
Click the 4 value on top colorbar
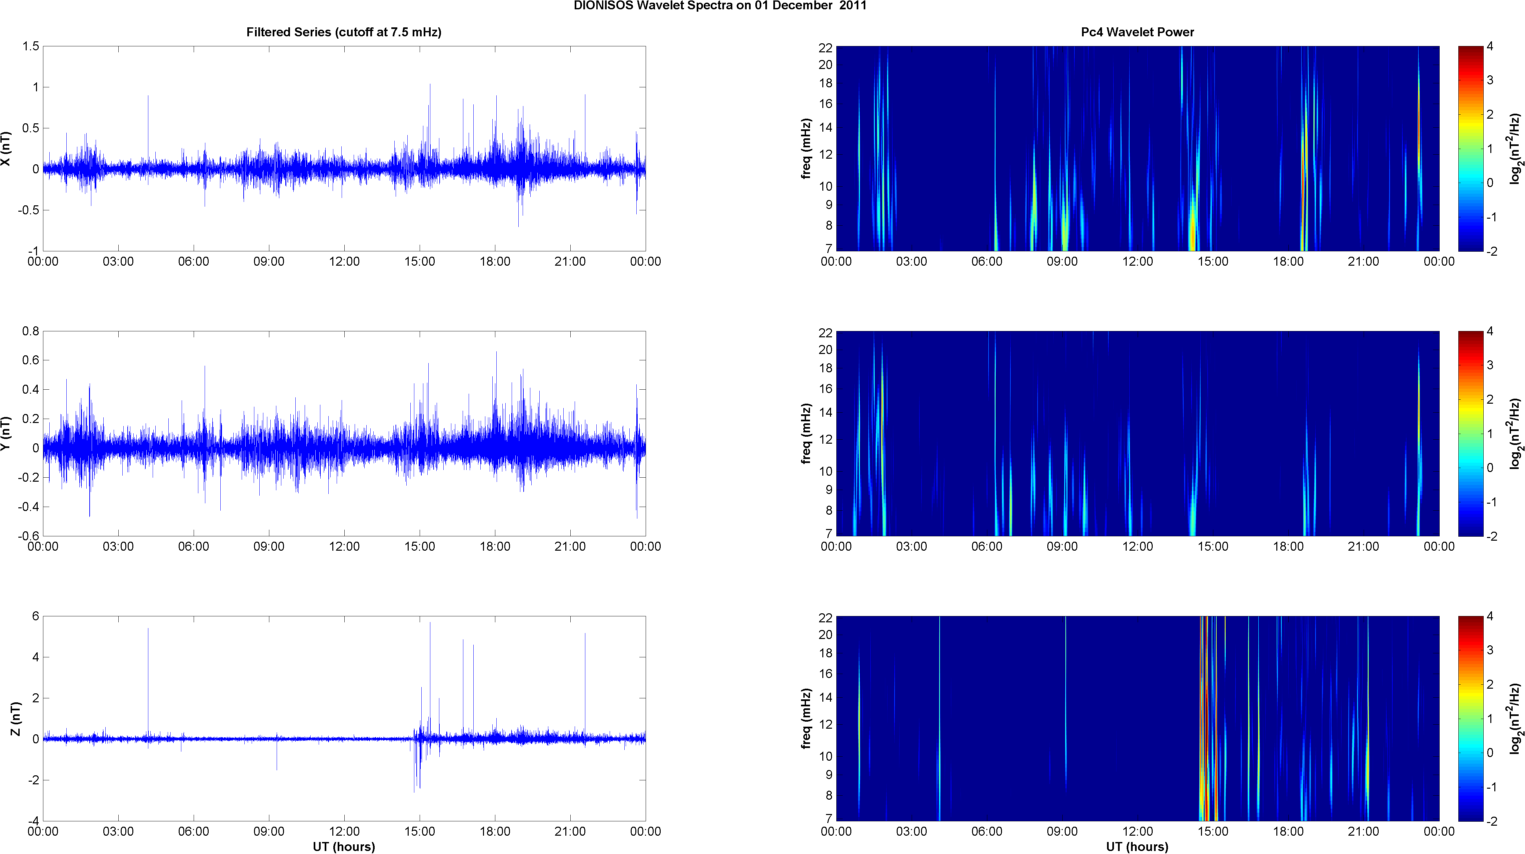coord(1490,47)
